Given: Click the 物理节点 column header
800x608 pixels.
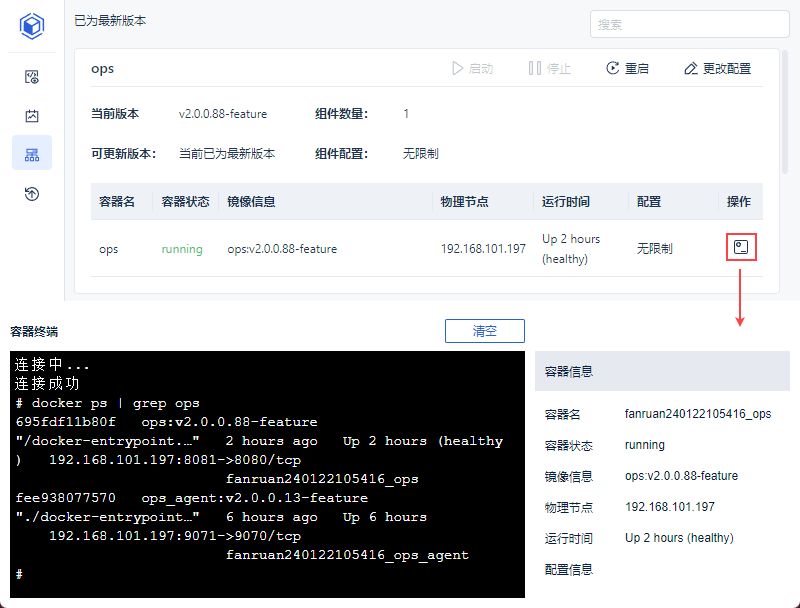Looking at the screenshot, I should [x=464, y=201].
